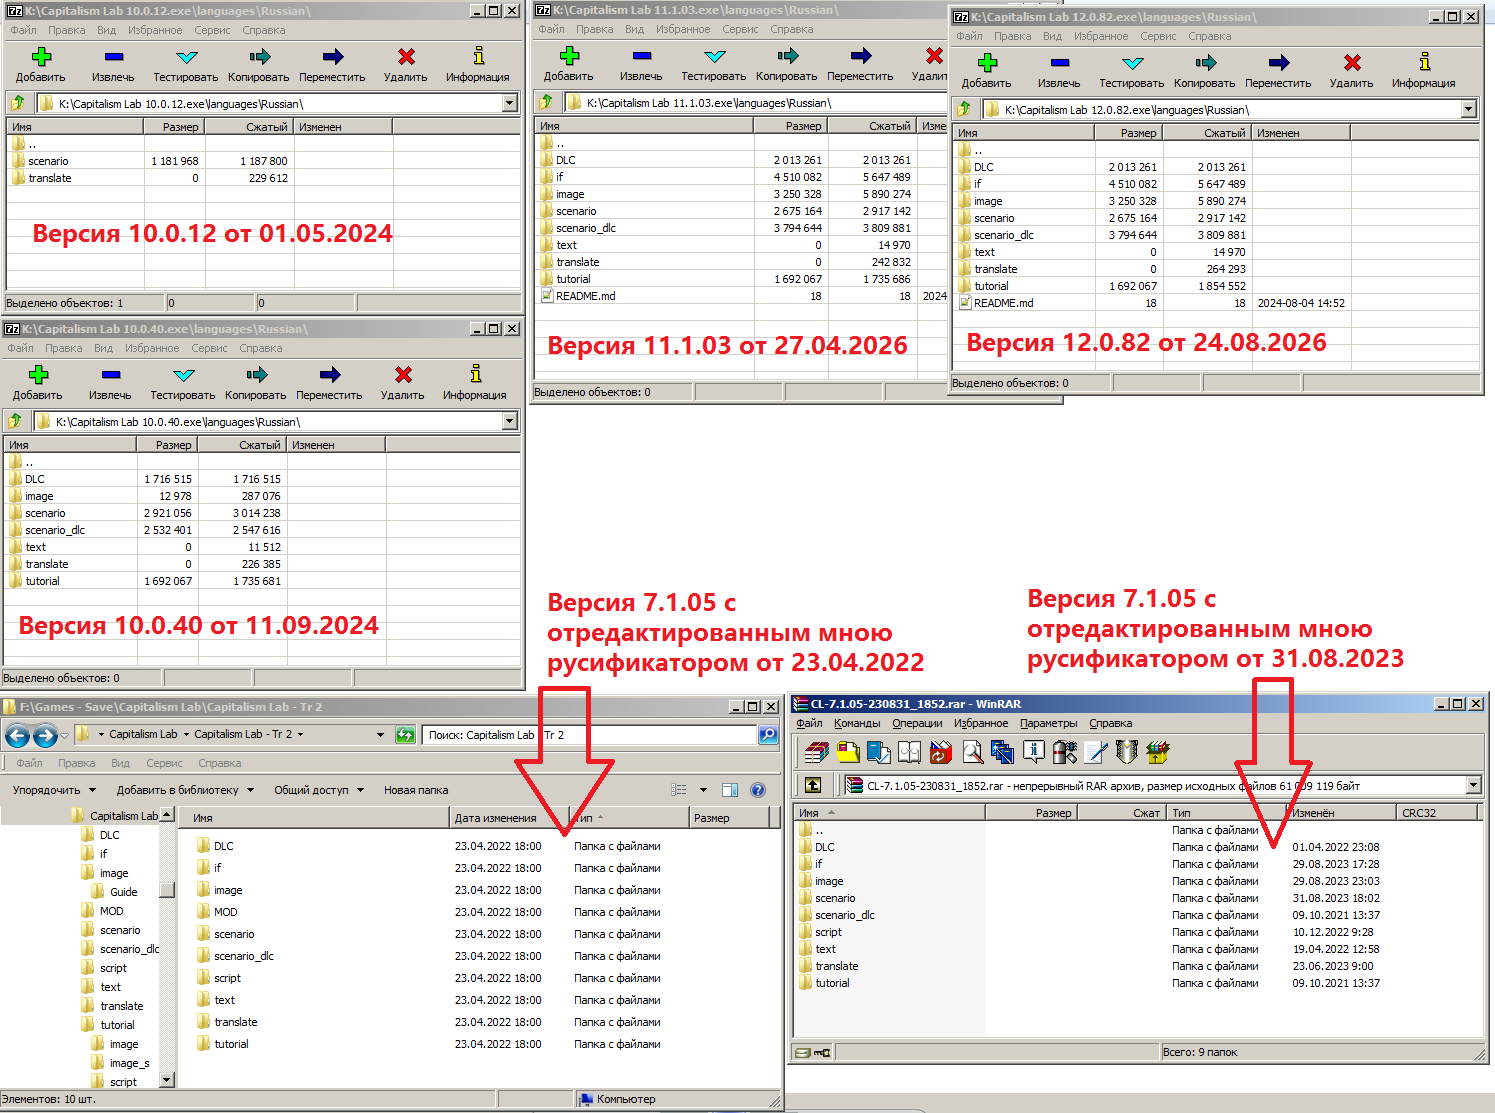The height and width of the screenshot is (1113, 1495).
Task: Select 'scenario_dlc' folder in WinRAR list
Action: click(x=836, y=915)
